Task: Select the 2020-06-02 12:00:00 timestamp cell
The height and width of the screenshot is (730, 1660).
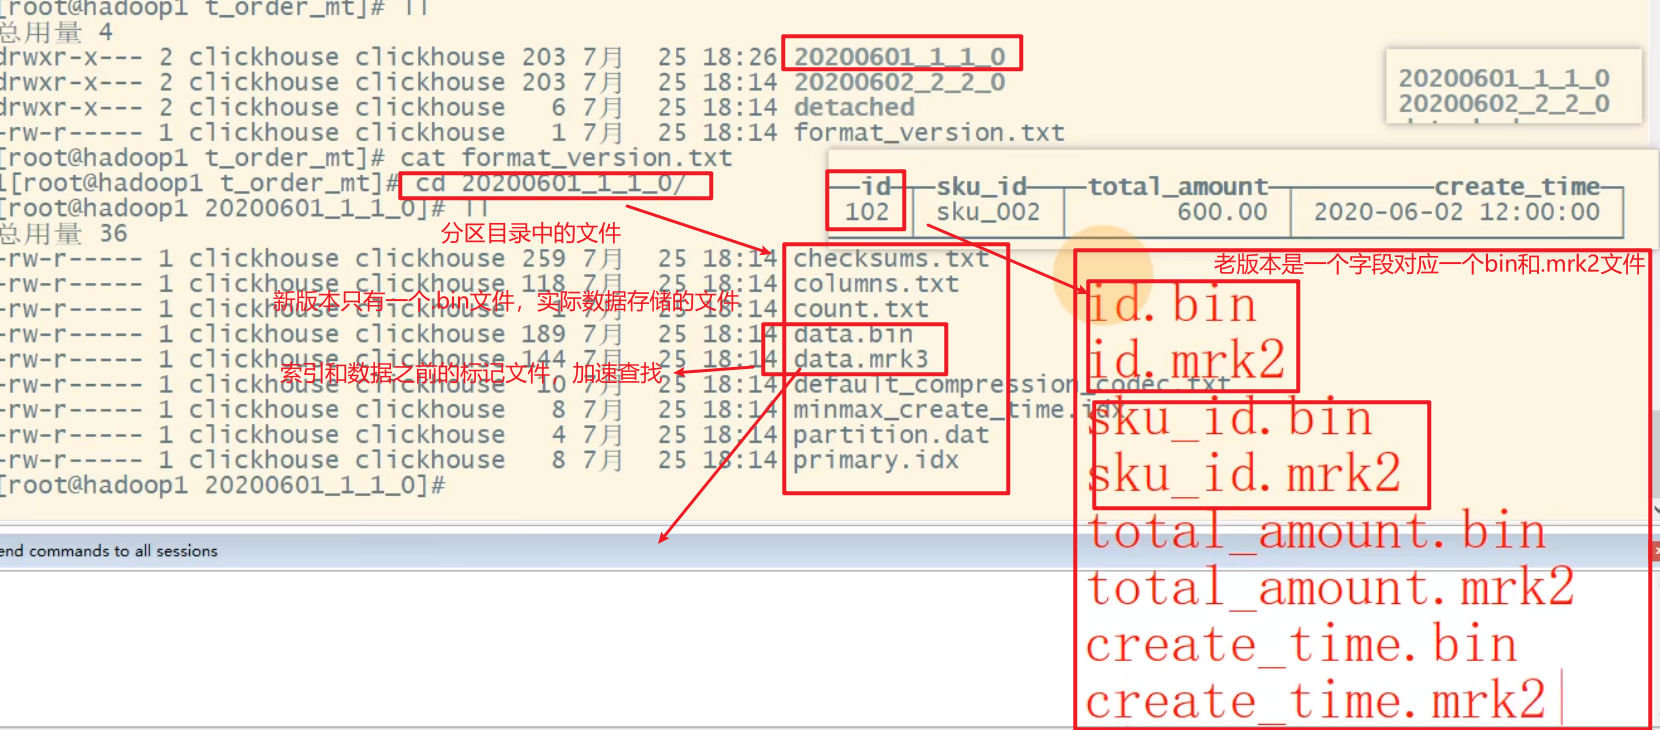Action: [1457, 212]
